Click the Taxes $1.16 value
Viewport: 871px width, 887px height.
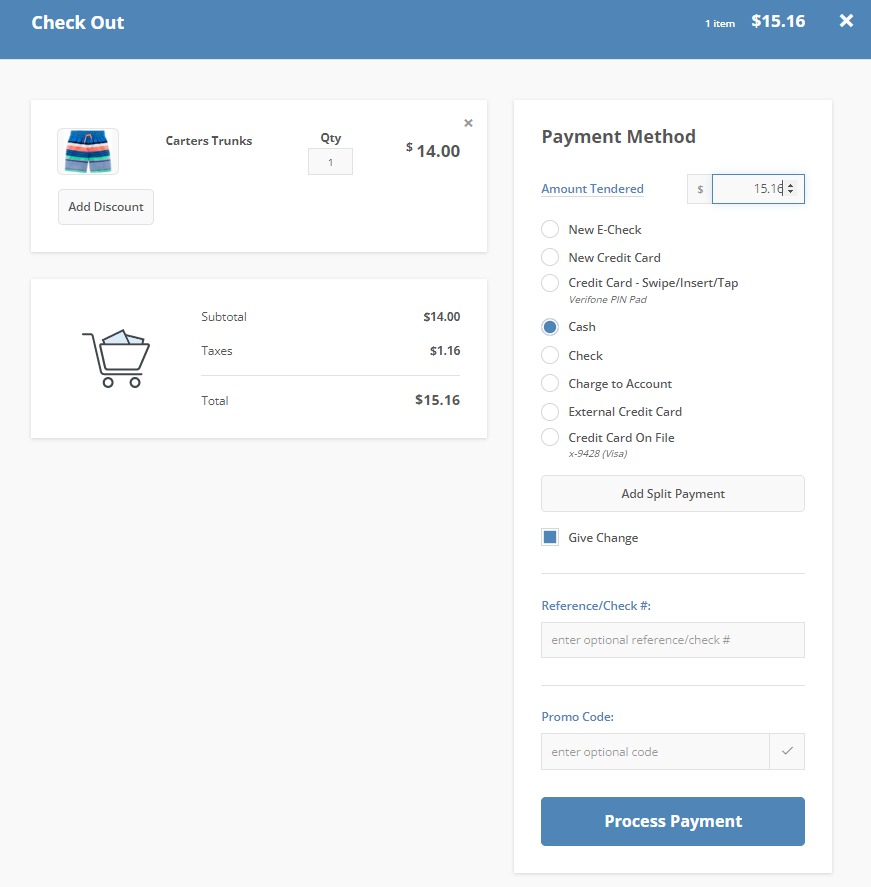pos(445,351)
